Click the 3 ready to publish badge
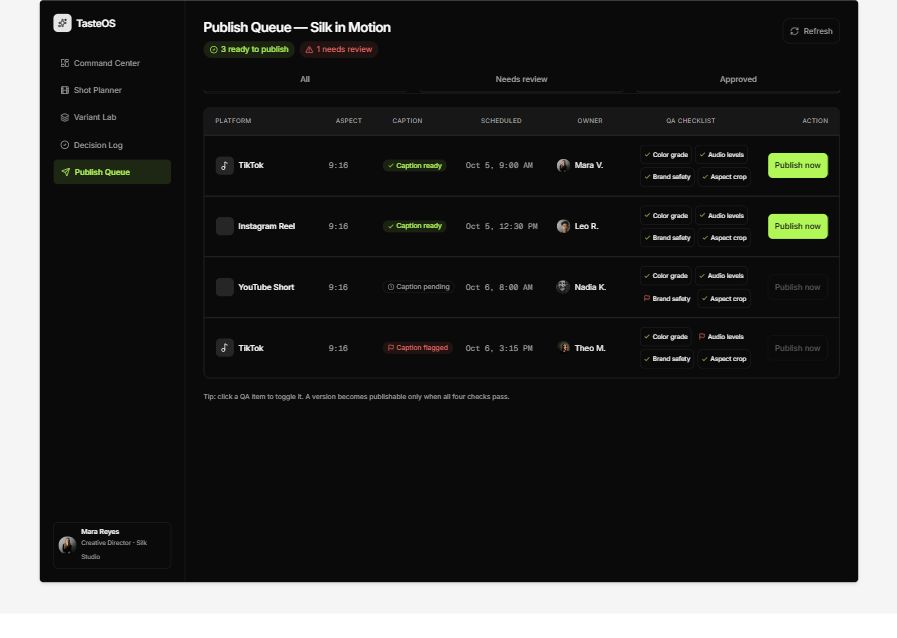This screenshot has height=638, width=897. tap(249, 49)
